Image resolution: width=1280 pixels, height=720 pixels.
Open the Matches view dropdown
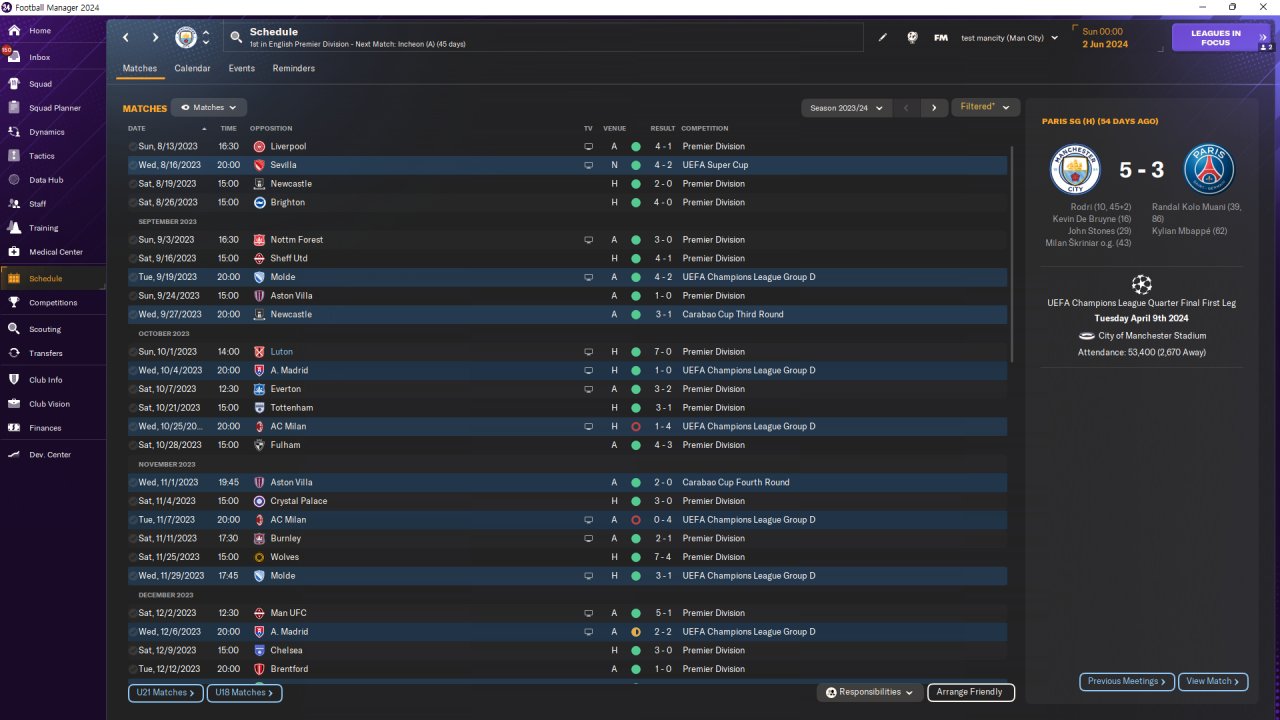pos(209,107)
